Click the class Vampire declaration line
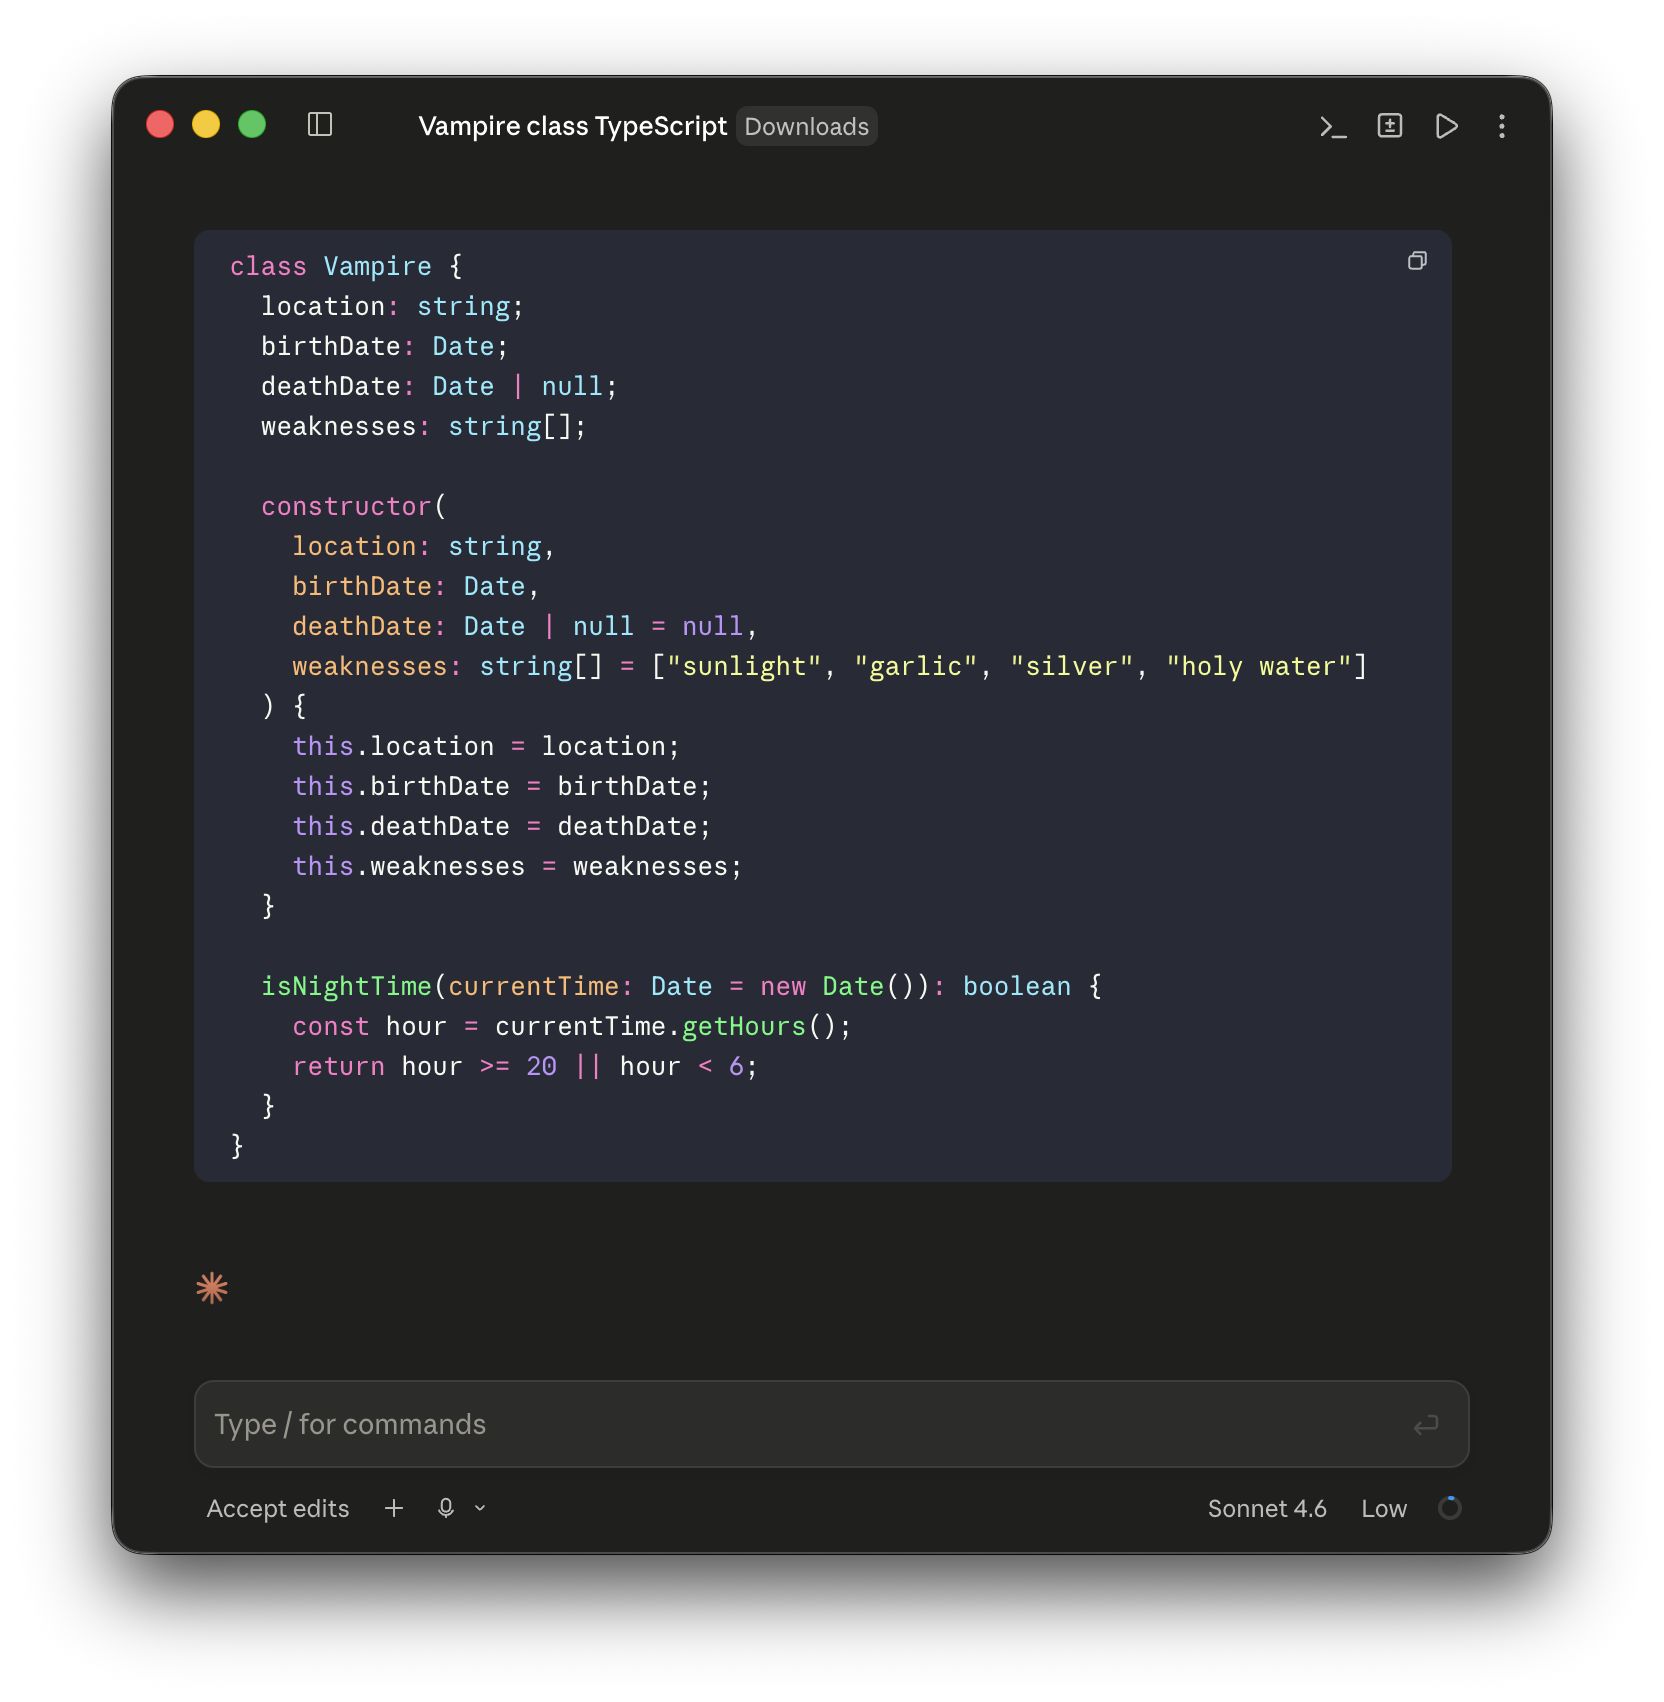 tap(346, 266)
